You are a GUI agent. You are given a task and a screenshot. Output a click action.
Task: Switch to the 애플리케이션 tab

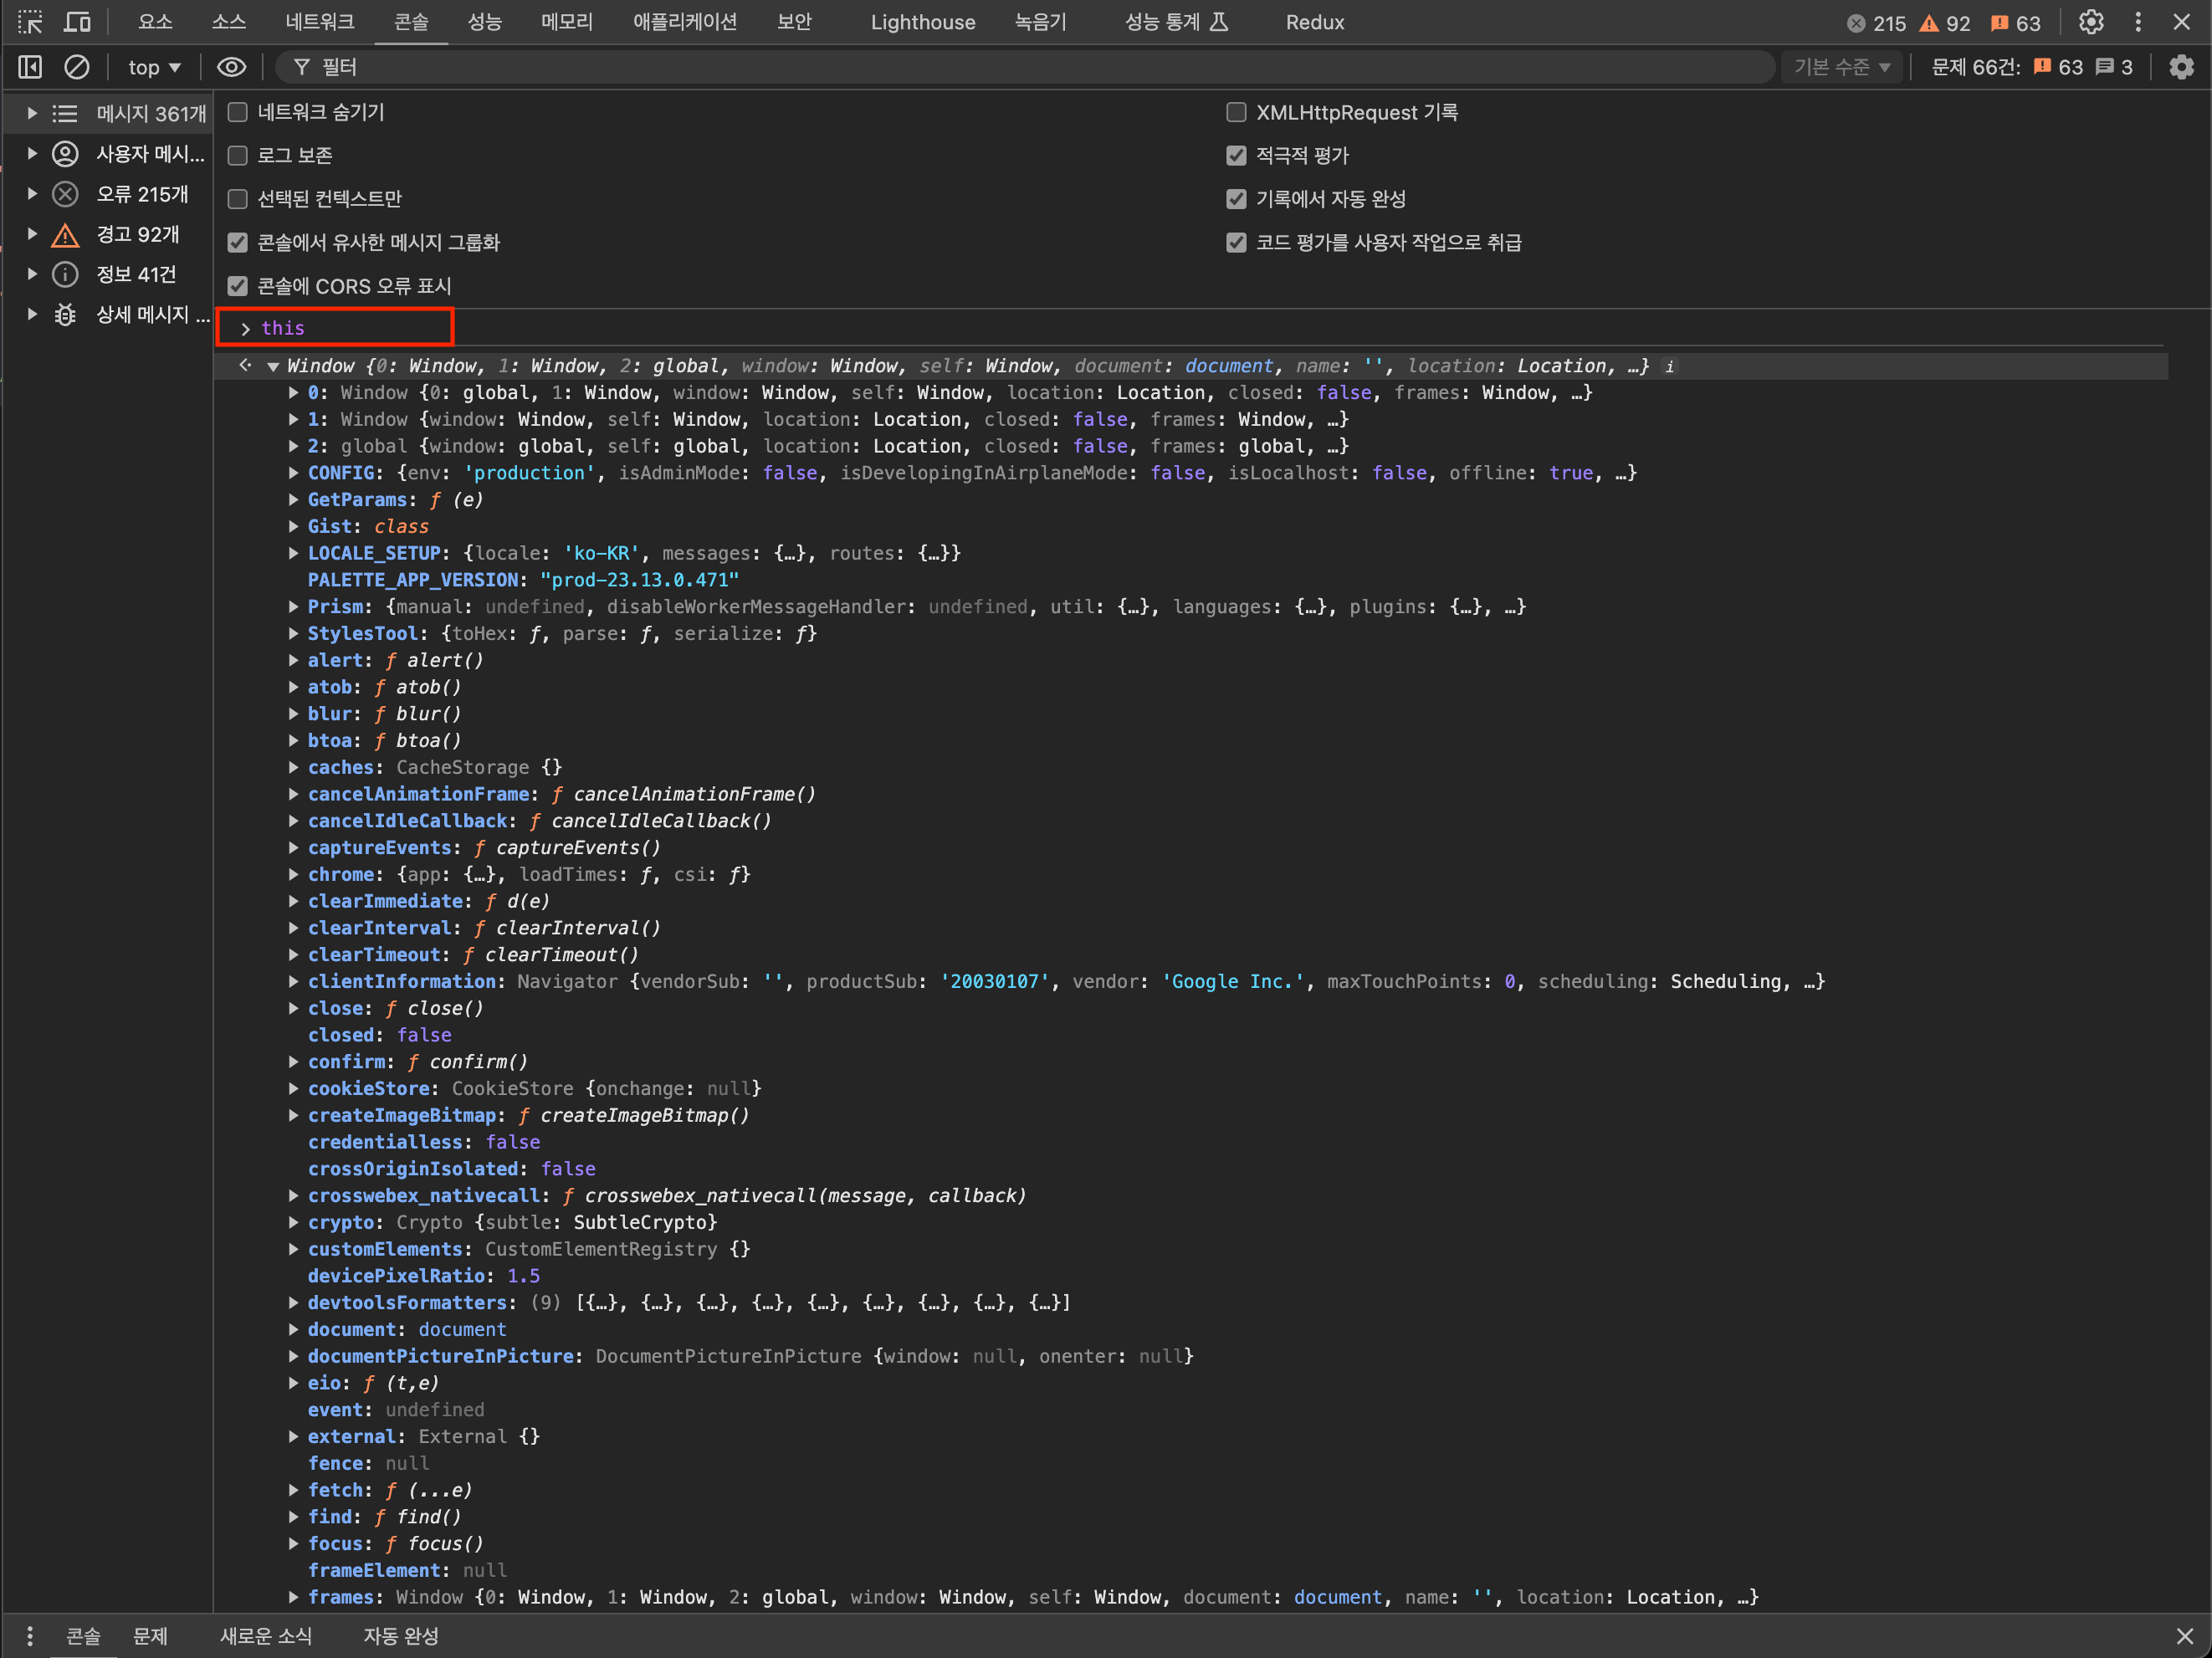click(x=684, y=22)
